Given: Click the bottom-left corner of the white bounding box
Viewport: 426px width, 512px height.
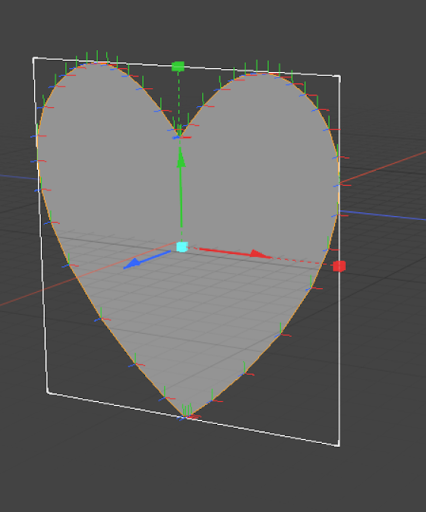Looking at the screenshot, I should [x=48, y=393].
